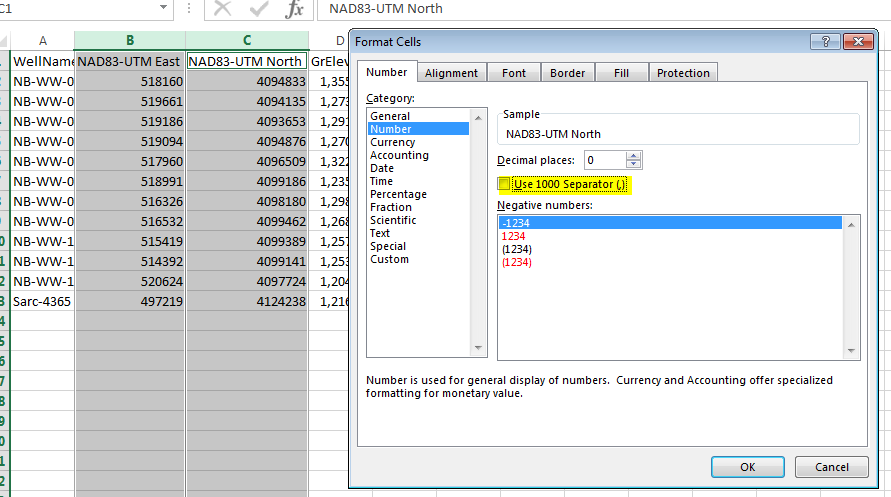Click the Cancel button

click(x=831, y=467)
